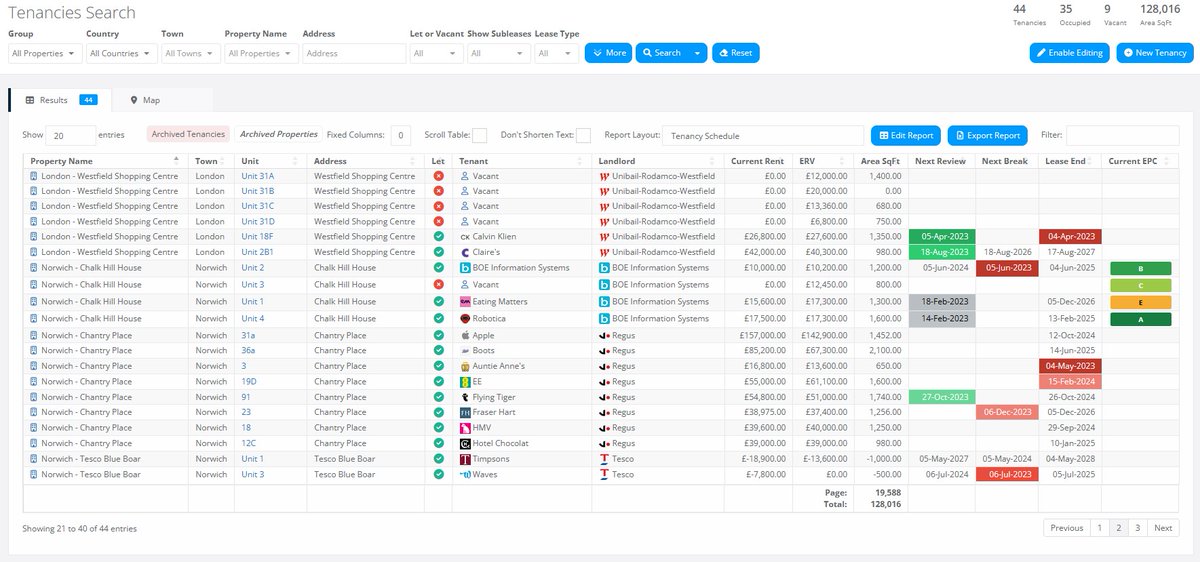Click the building icon beside Norwich - Tesco Blue Boar Unit 1
The height and width of the screenshot is (562, 1200).
(34, 459)
